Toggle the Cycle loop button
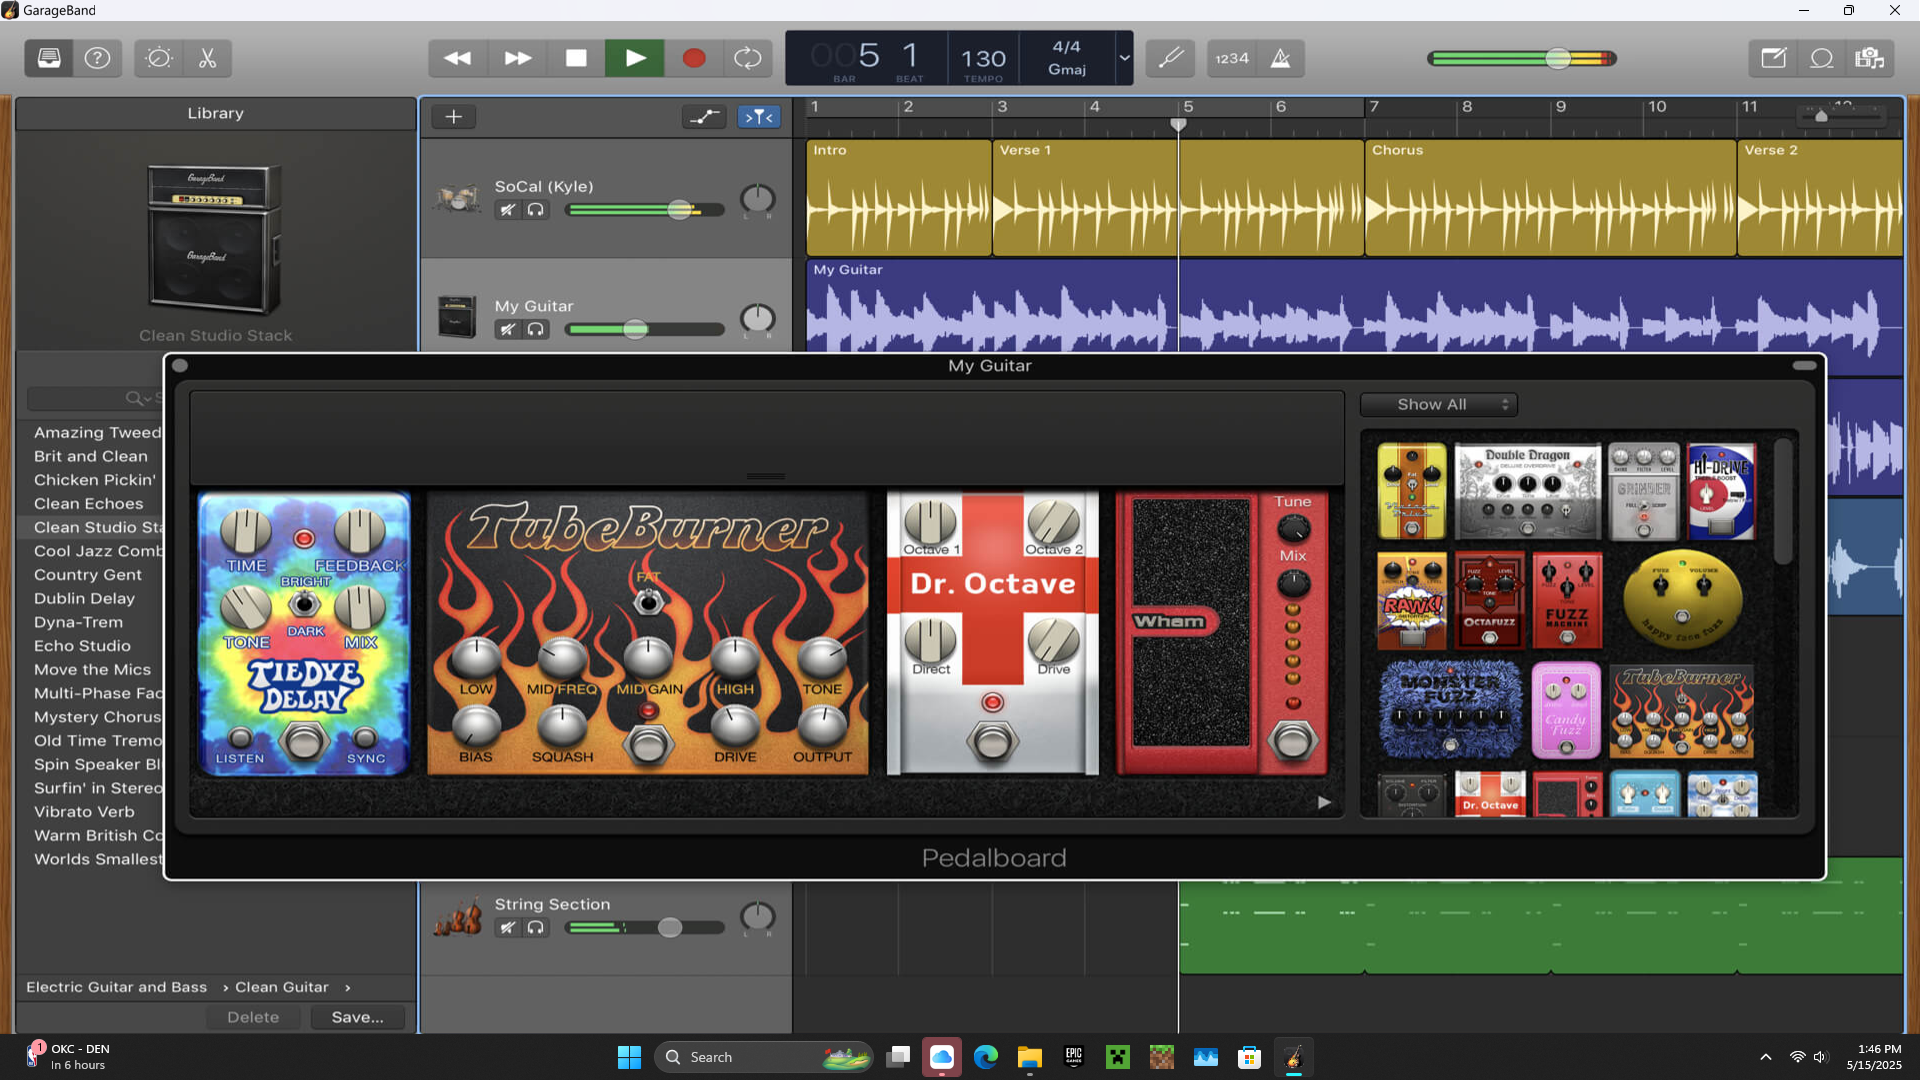Image resolution: width=1920 pixels, height=1080 pixels. coord(748,58)
